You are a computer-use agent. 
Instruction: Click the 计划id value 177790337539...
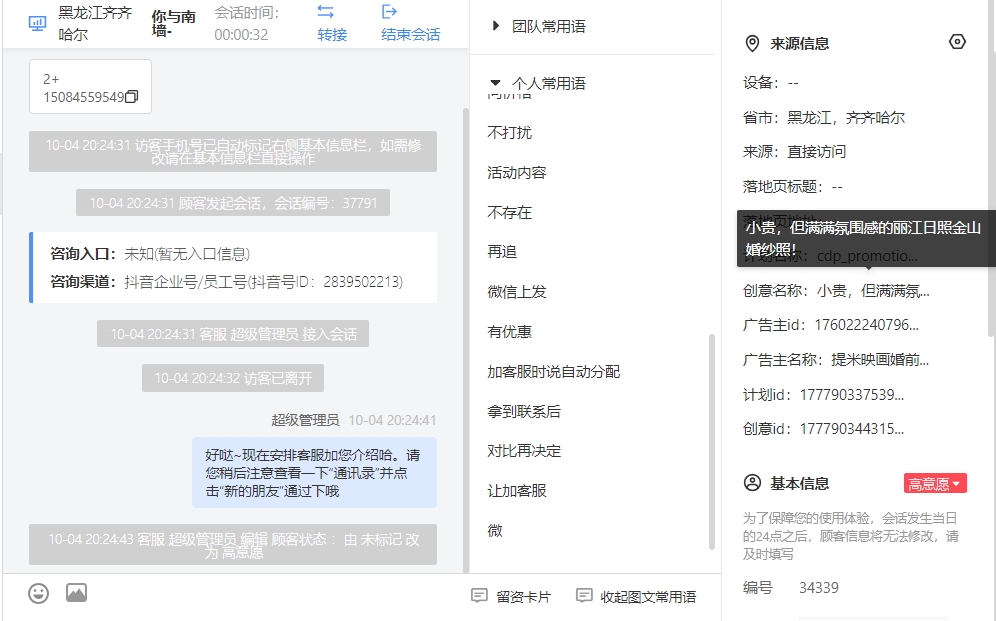[851, 395]
